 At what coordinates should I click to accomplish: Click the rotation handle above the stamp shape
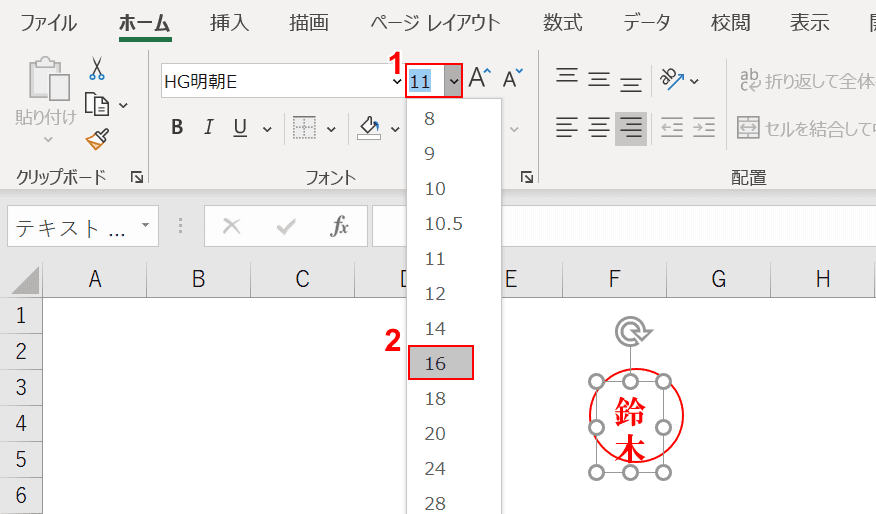[x=632, y=331]
